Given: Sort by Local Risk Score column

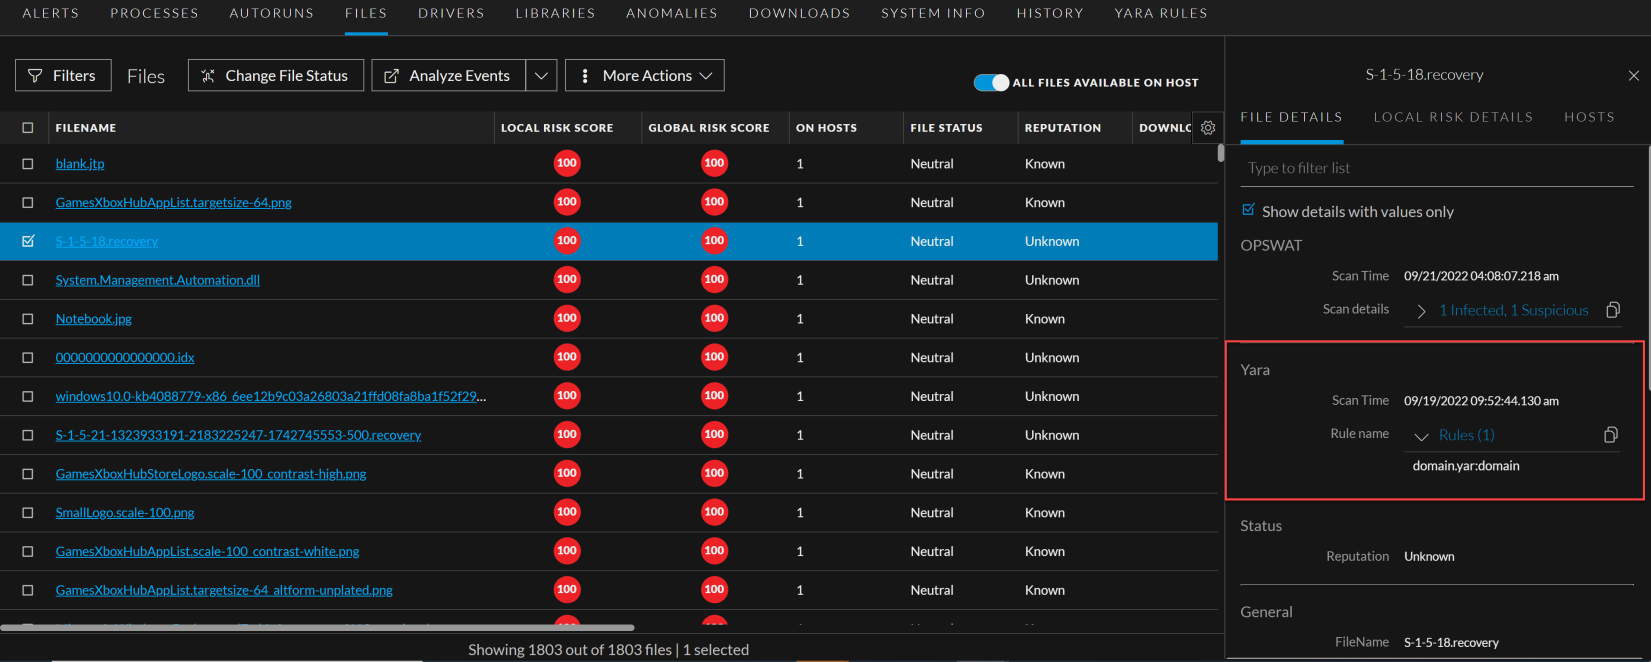Looking at the screenshot, I should tap(557, 128).
